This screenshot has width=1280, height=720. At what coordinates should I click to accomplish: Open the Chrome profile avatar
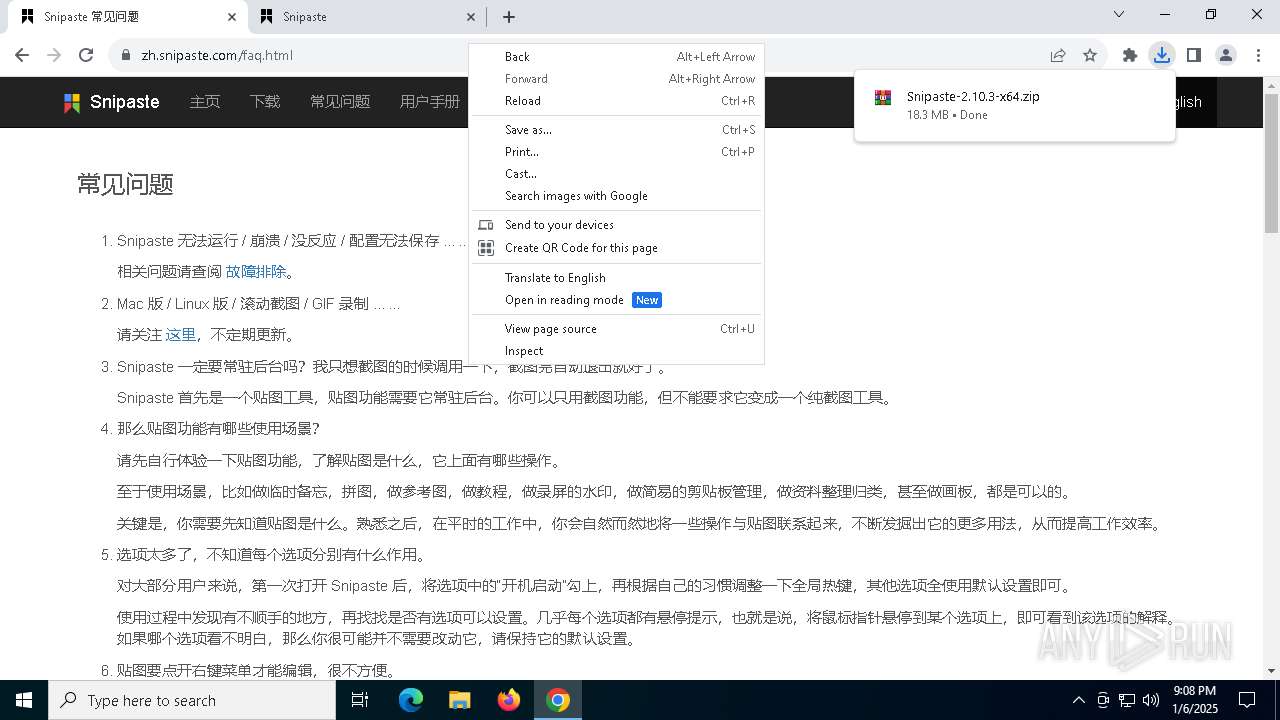click(x=1225, y=55)
